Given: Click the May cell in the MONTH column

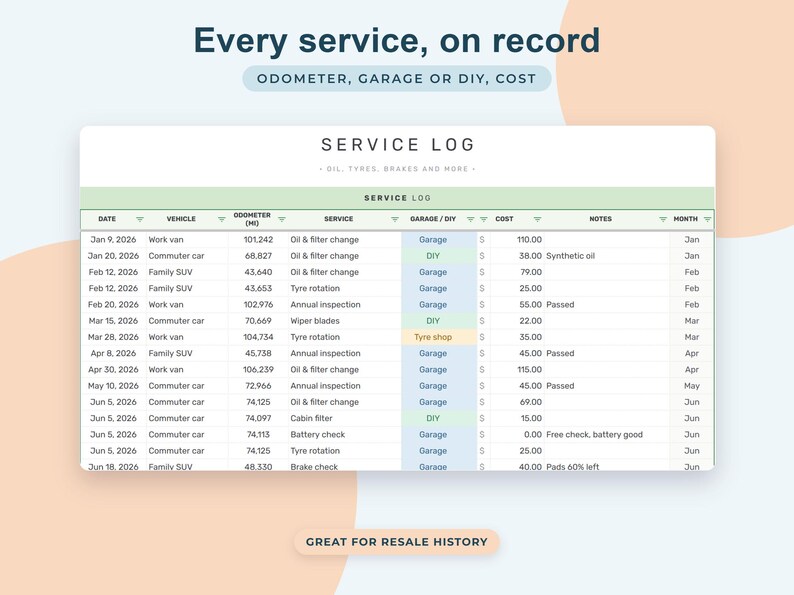Looking at the screenshot, I should pos(692,385).
